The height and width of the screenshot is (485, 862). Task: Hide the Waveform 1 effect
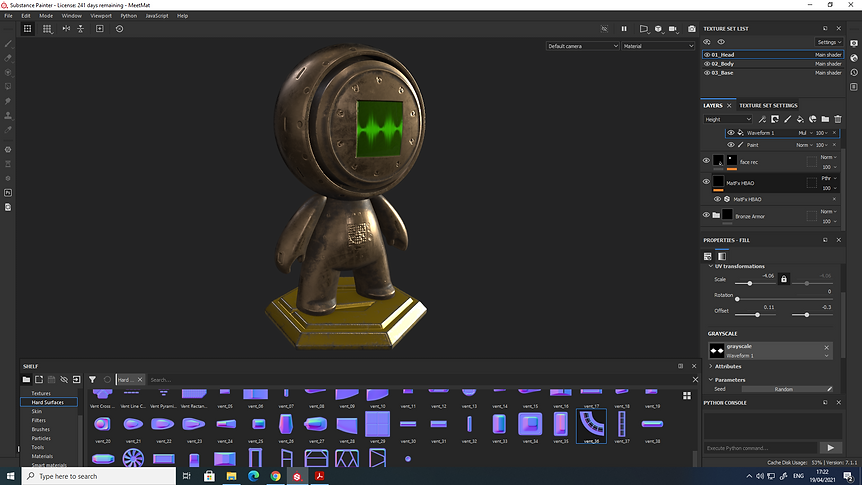tap(731, 133)
